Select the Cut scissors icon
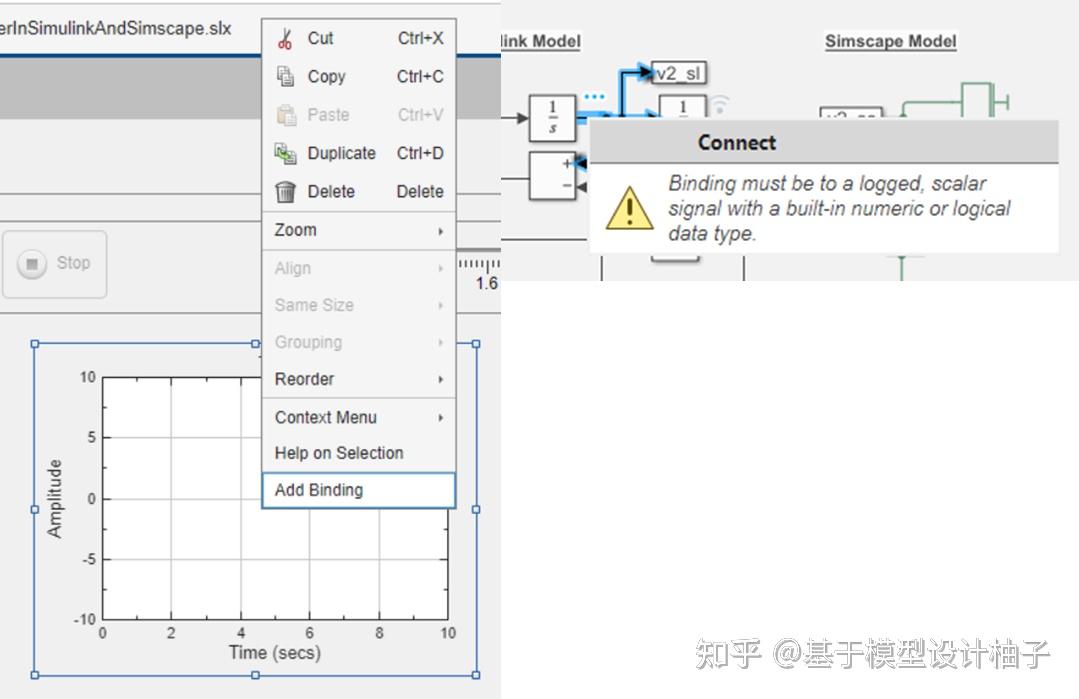The width and height of the screenshot is (1079, 699). click(x=284, y=38)
